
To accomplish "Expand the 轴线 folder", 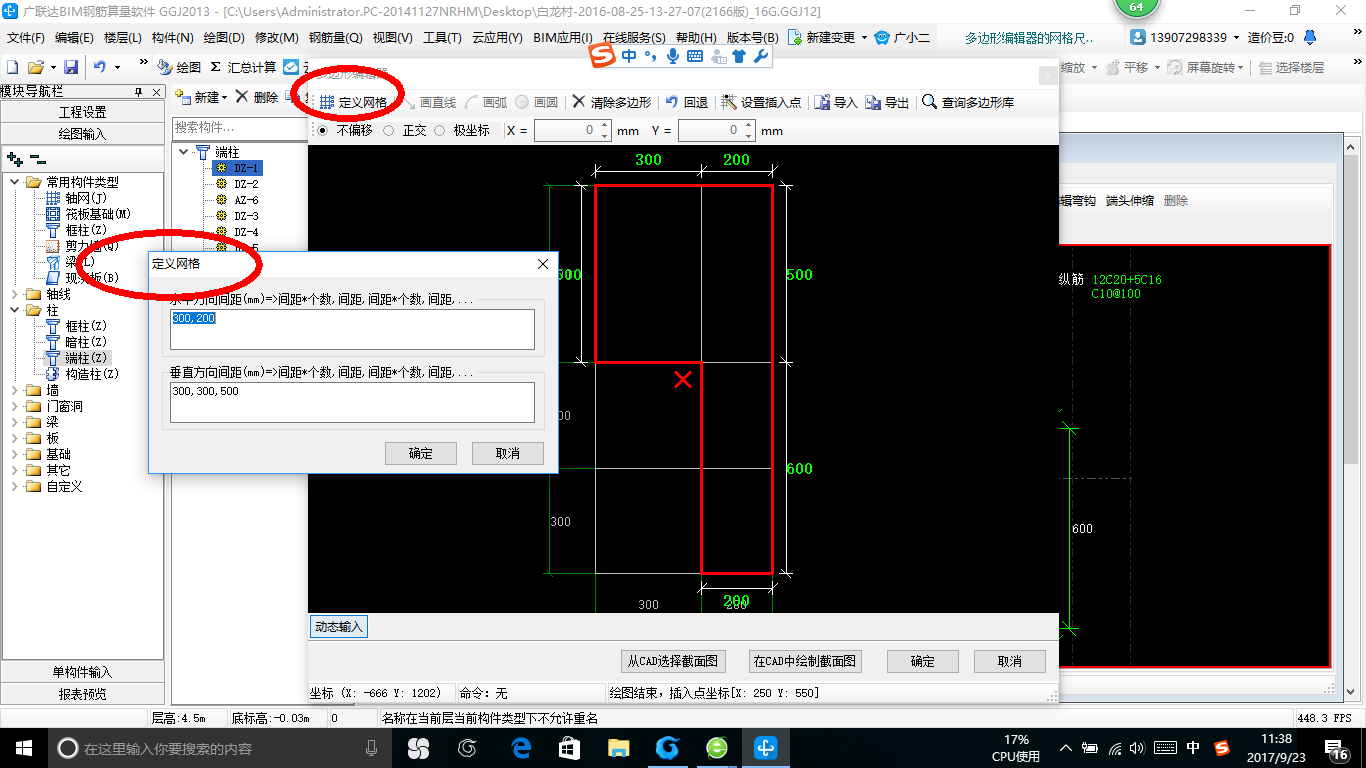I will 14,294.
